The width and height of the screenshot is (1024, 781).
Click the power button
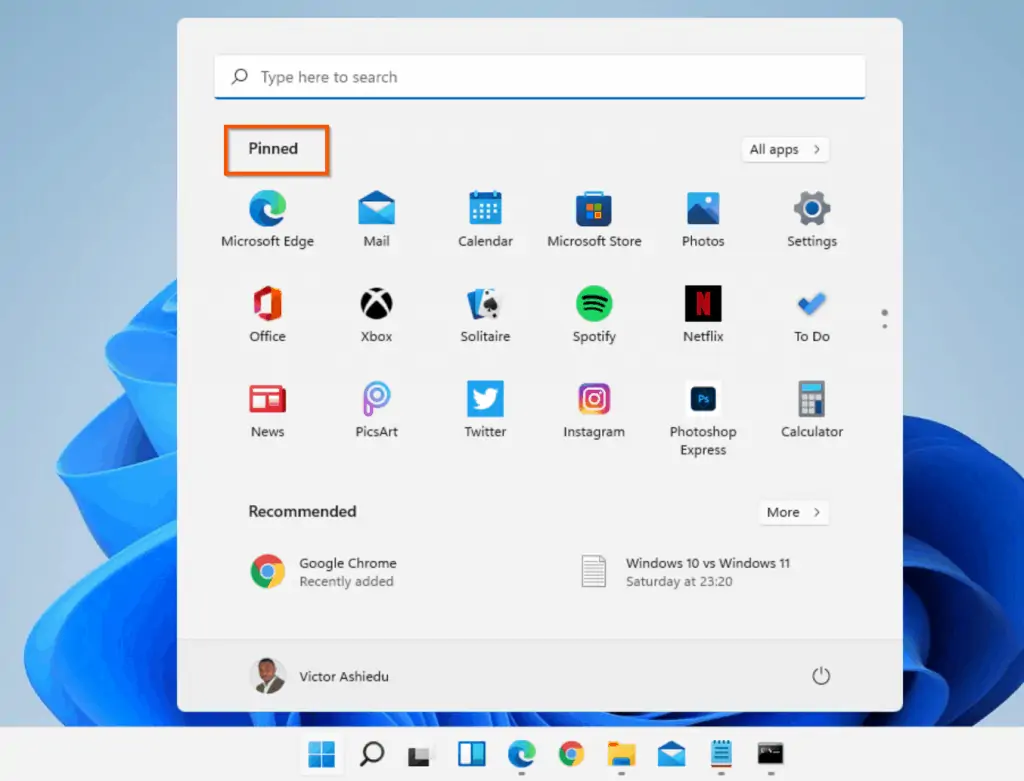[x=821, y=676]
